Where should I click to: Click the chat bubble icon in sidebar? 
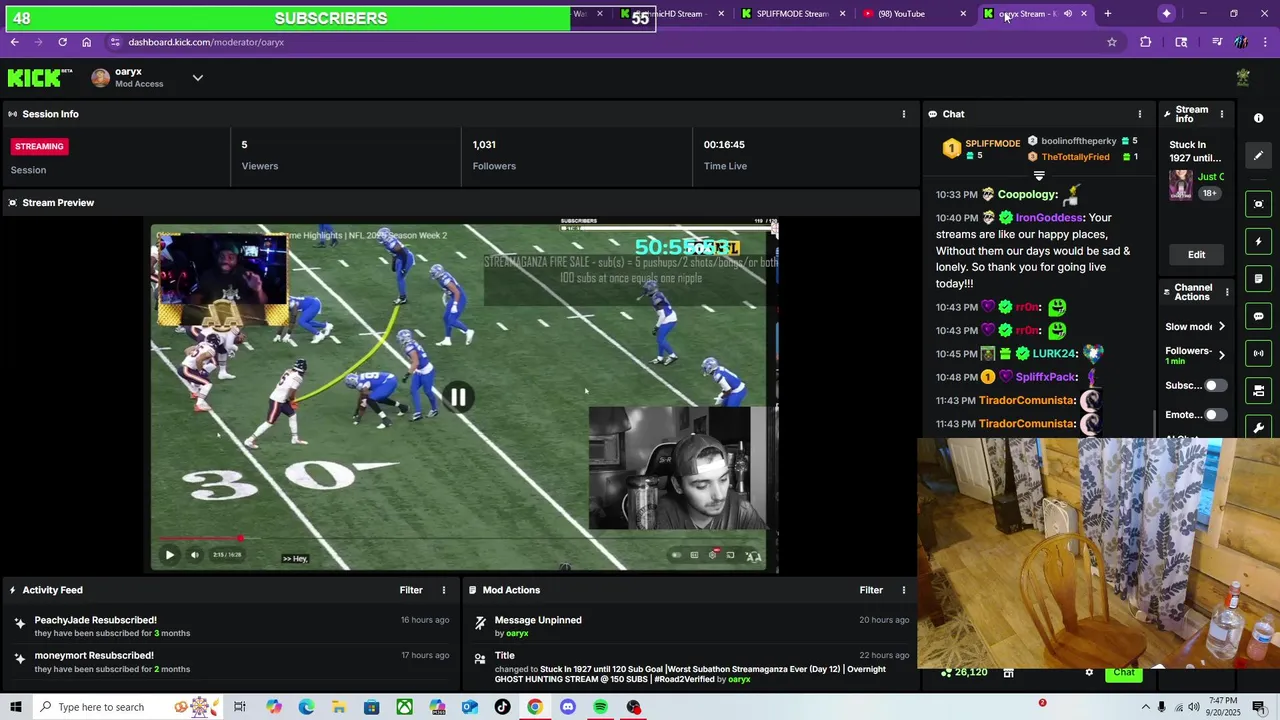[1258, 316]
